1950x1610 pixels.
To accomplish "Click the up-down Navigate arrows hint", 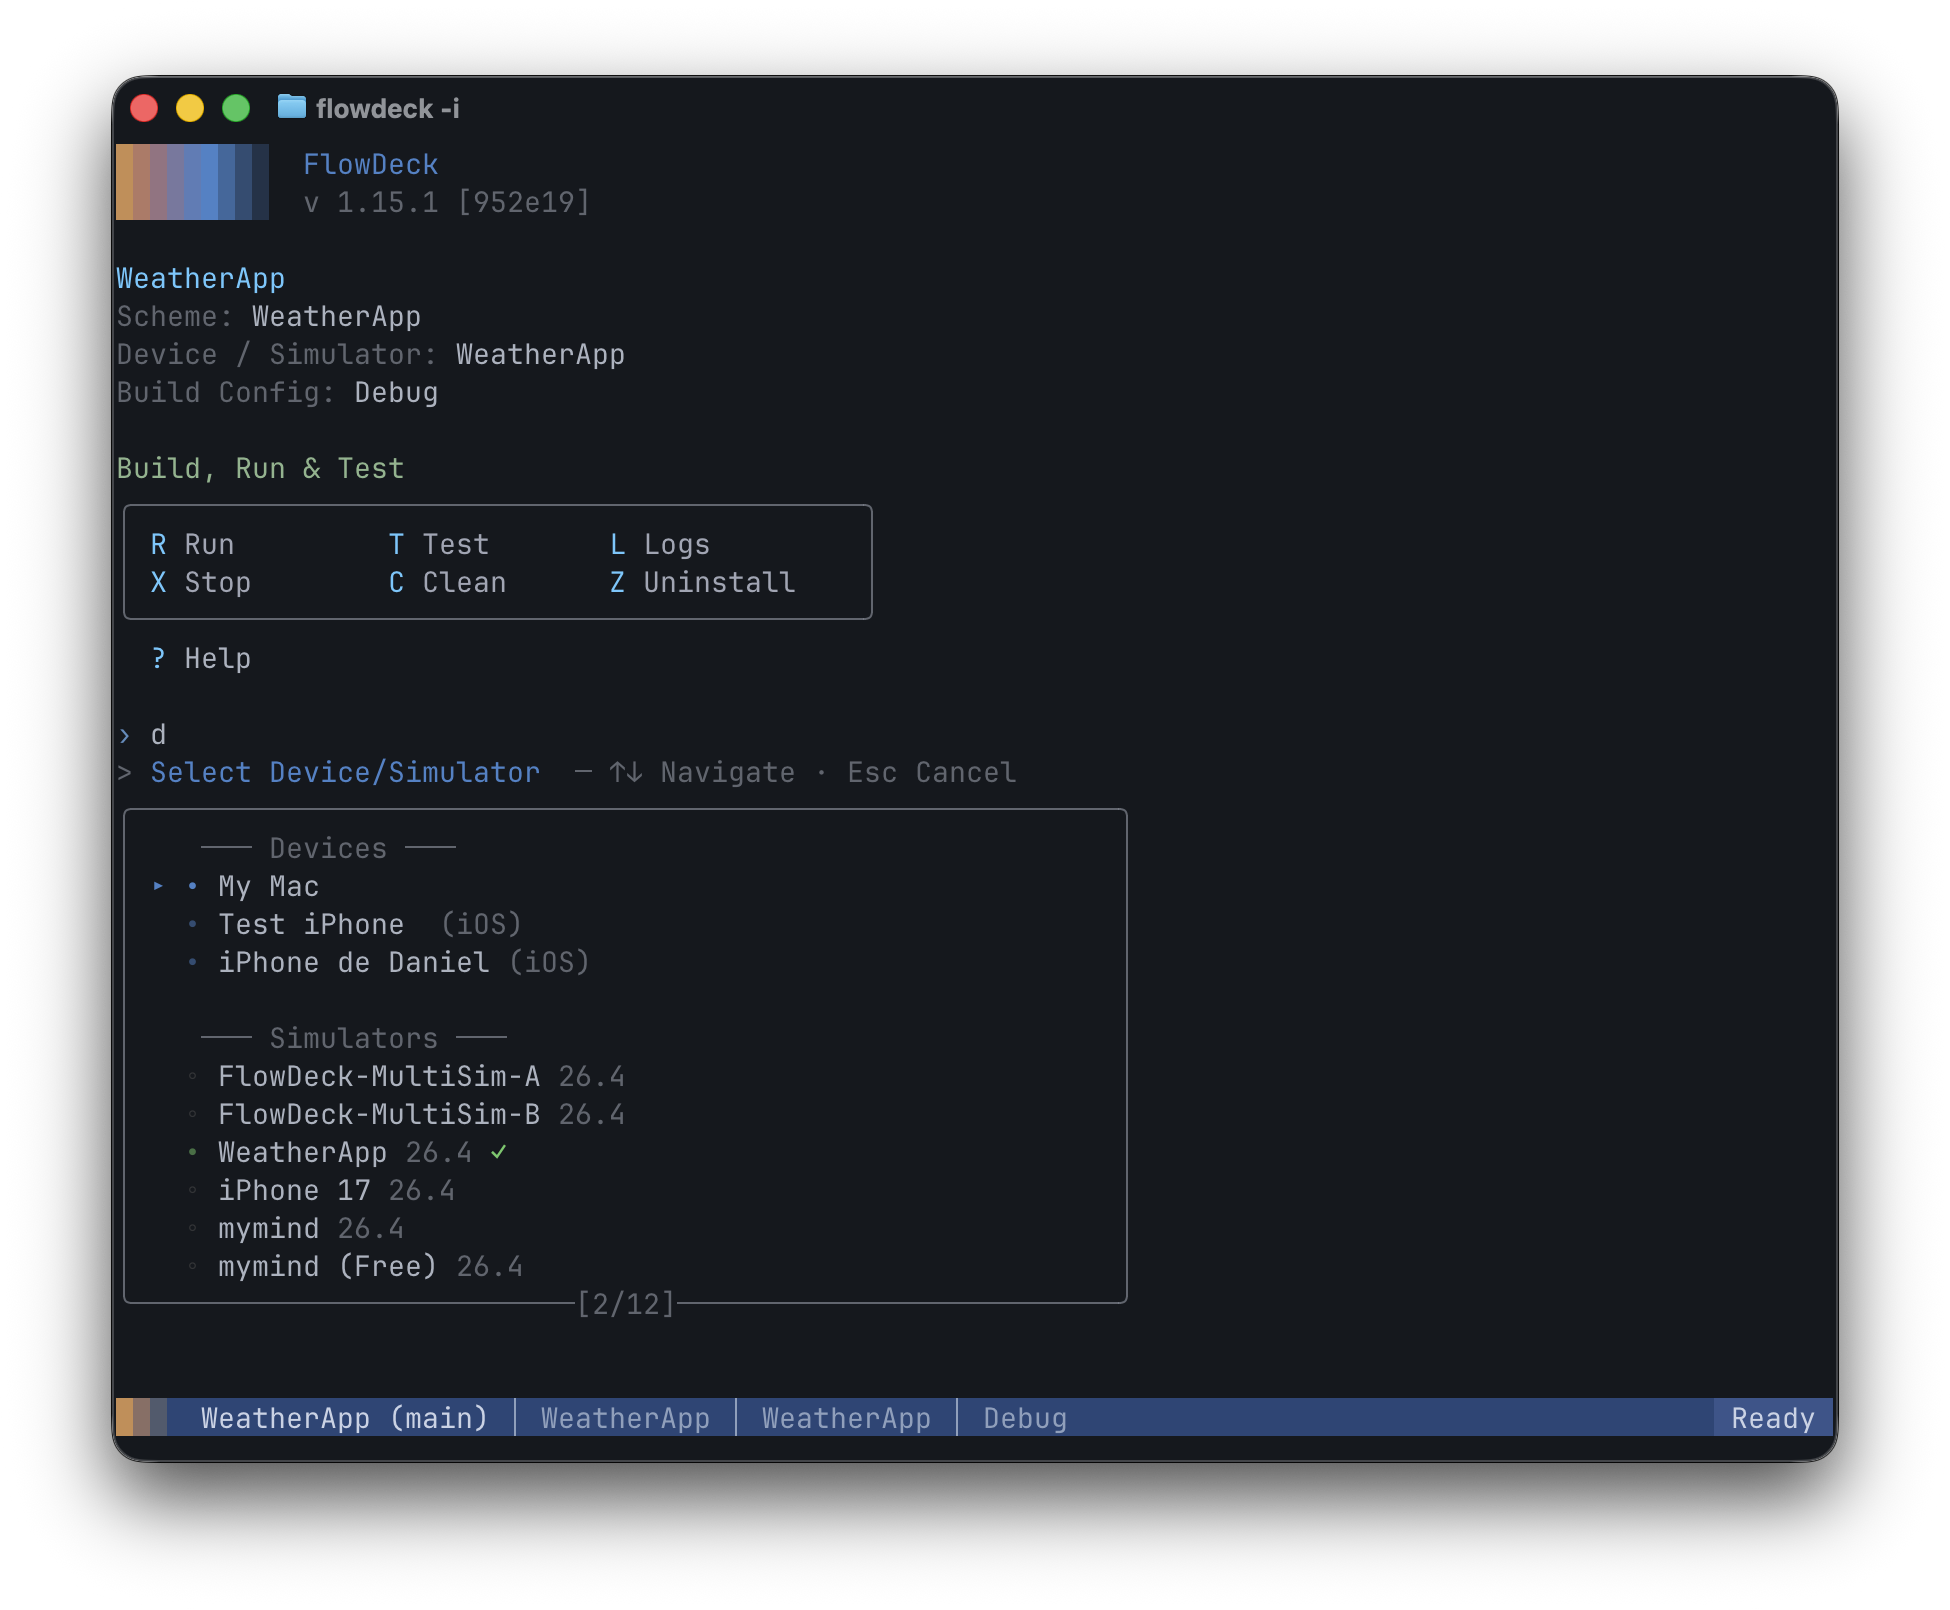I will [x=626, y=772].
